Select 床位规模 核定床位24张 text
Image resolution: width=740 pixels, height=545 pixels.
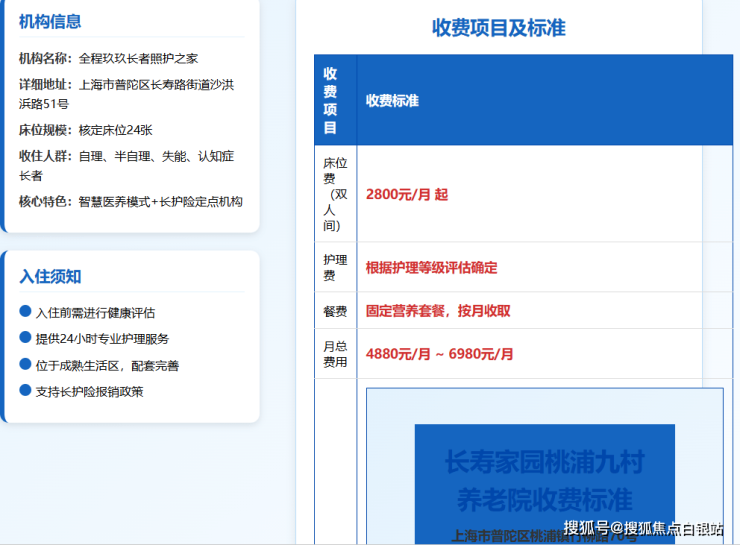point(85,130)
